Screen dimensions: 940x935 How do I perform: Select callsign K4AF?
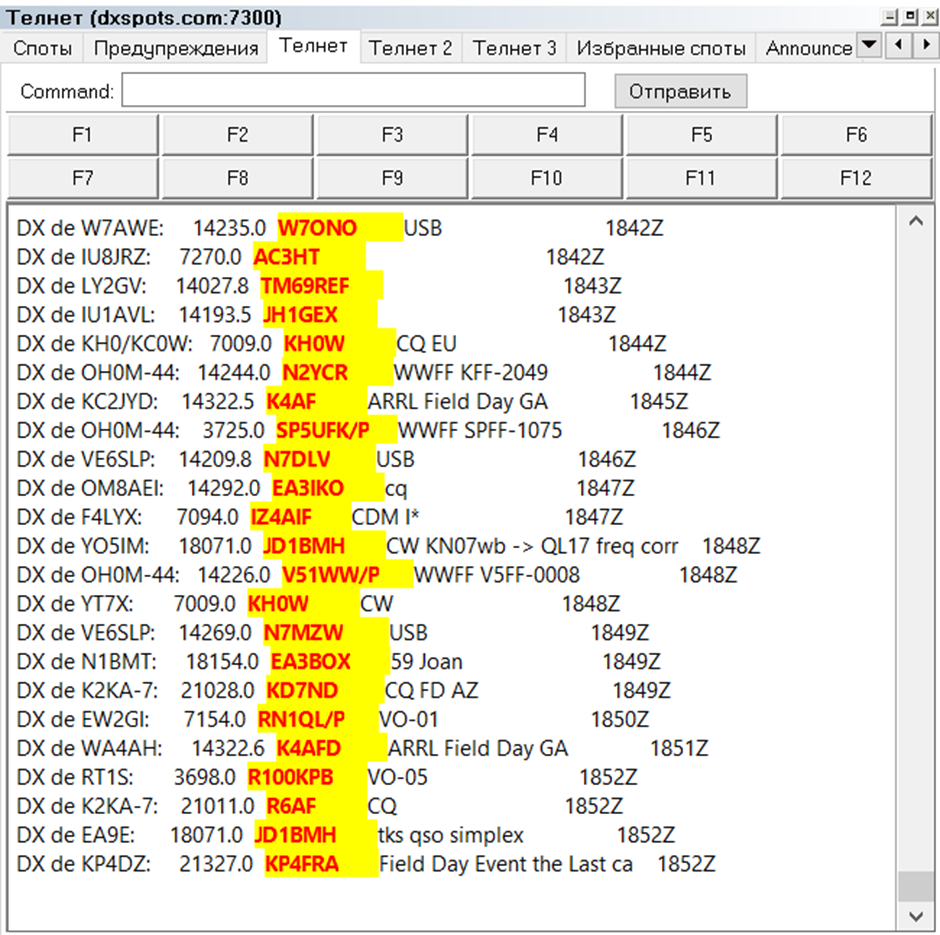(291, 402)
